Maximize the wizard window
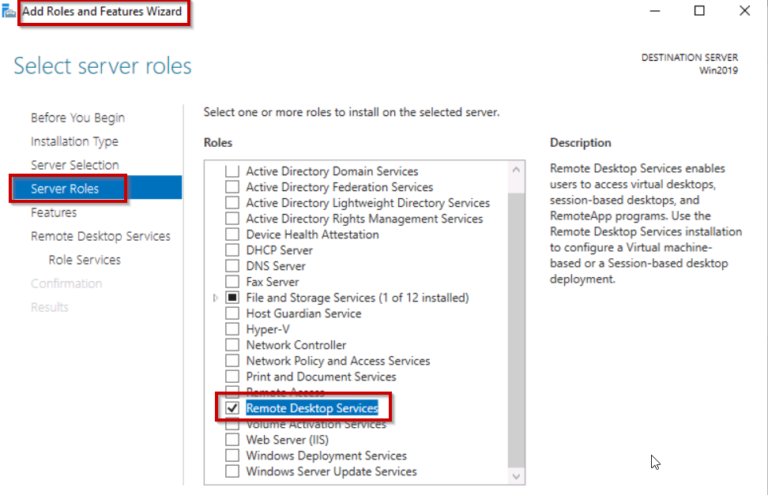 tap(699, 11)
